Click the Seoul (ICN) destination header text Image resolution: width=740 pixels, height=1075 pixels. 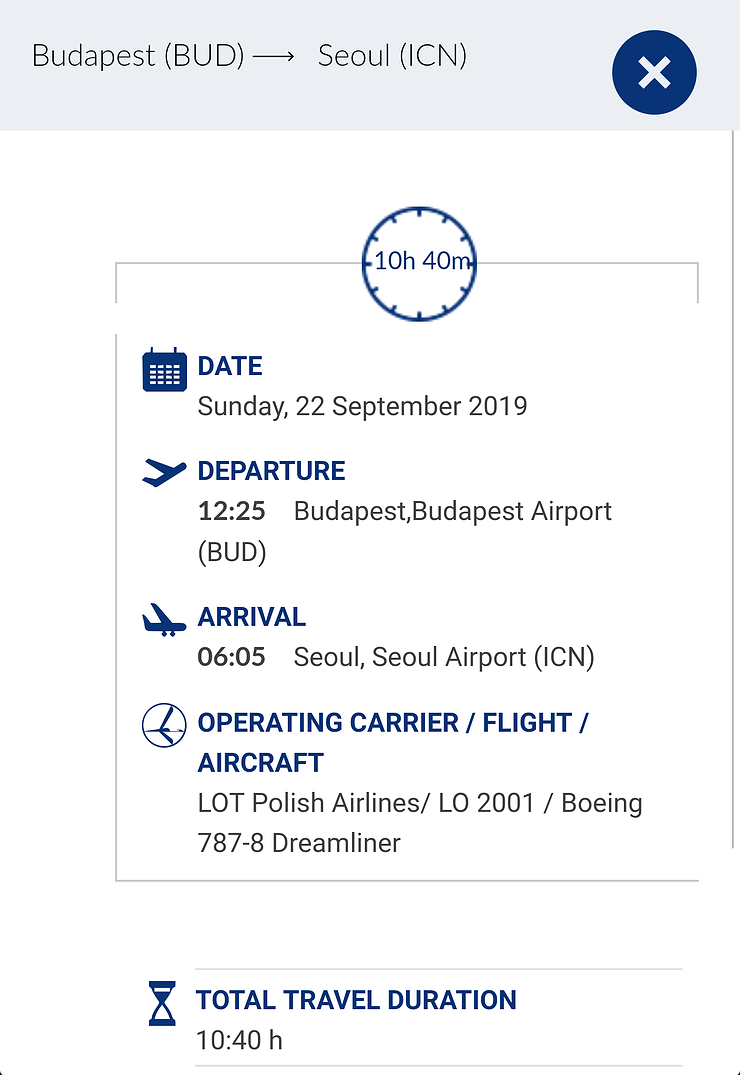[392, 56]
